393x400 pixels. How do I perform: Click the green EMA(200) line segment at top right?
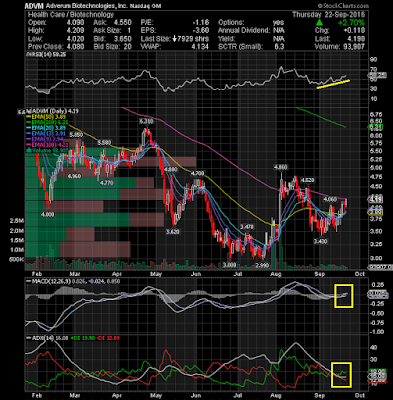pyautogui.click(x=321, y=117)
